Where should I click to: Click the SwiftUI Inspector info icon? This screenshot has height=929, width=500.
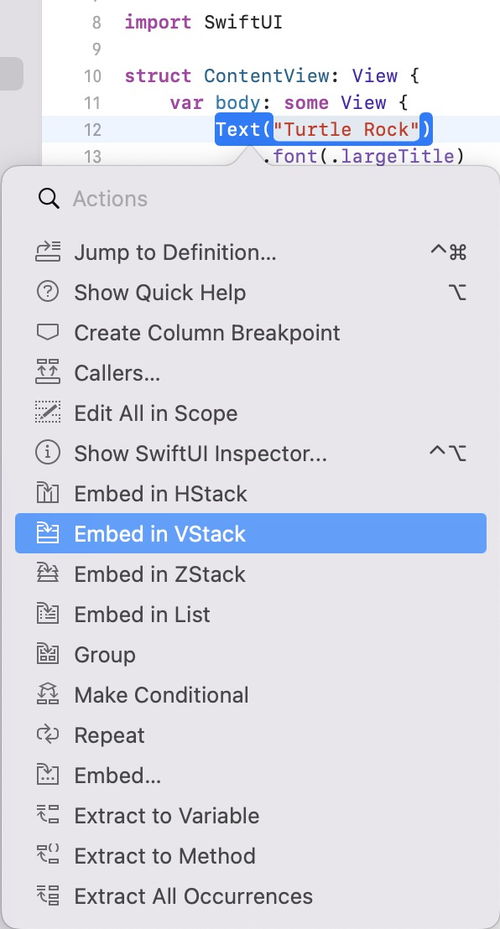click(48, 453)
